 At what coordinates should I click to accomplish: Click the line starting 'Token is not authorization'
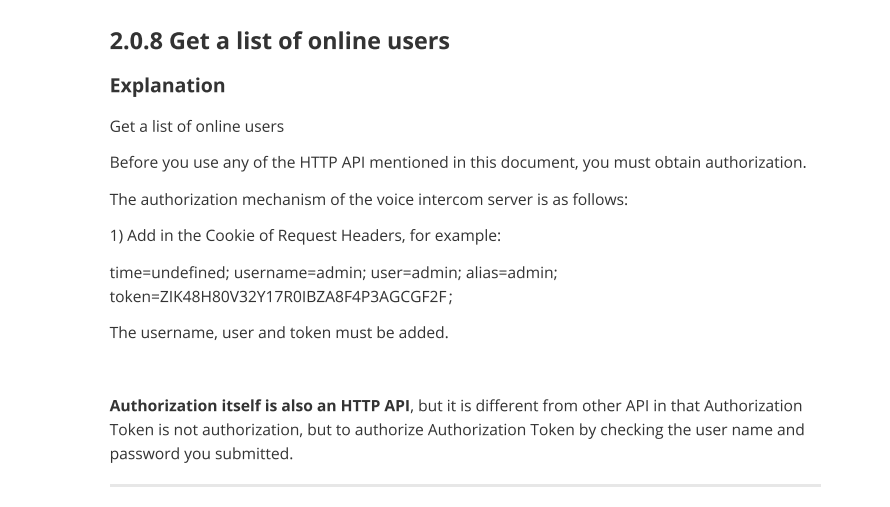click(457, 430)
